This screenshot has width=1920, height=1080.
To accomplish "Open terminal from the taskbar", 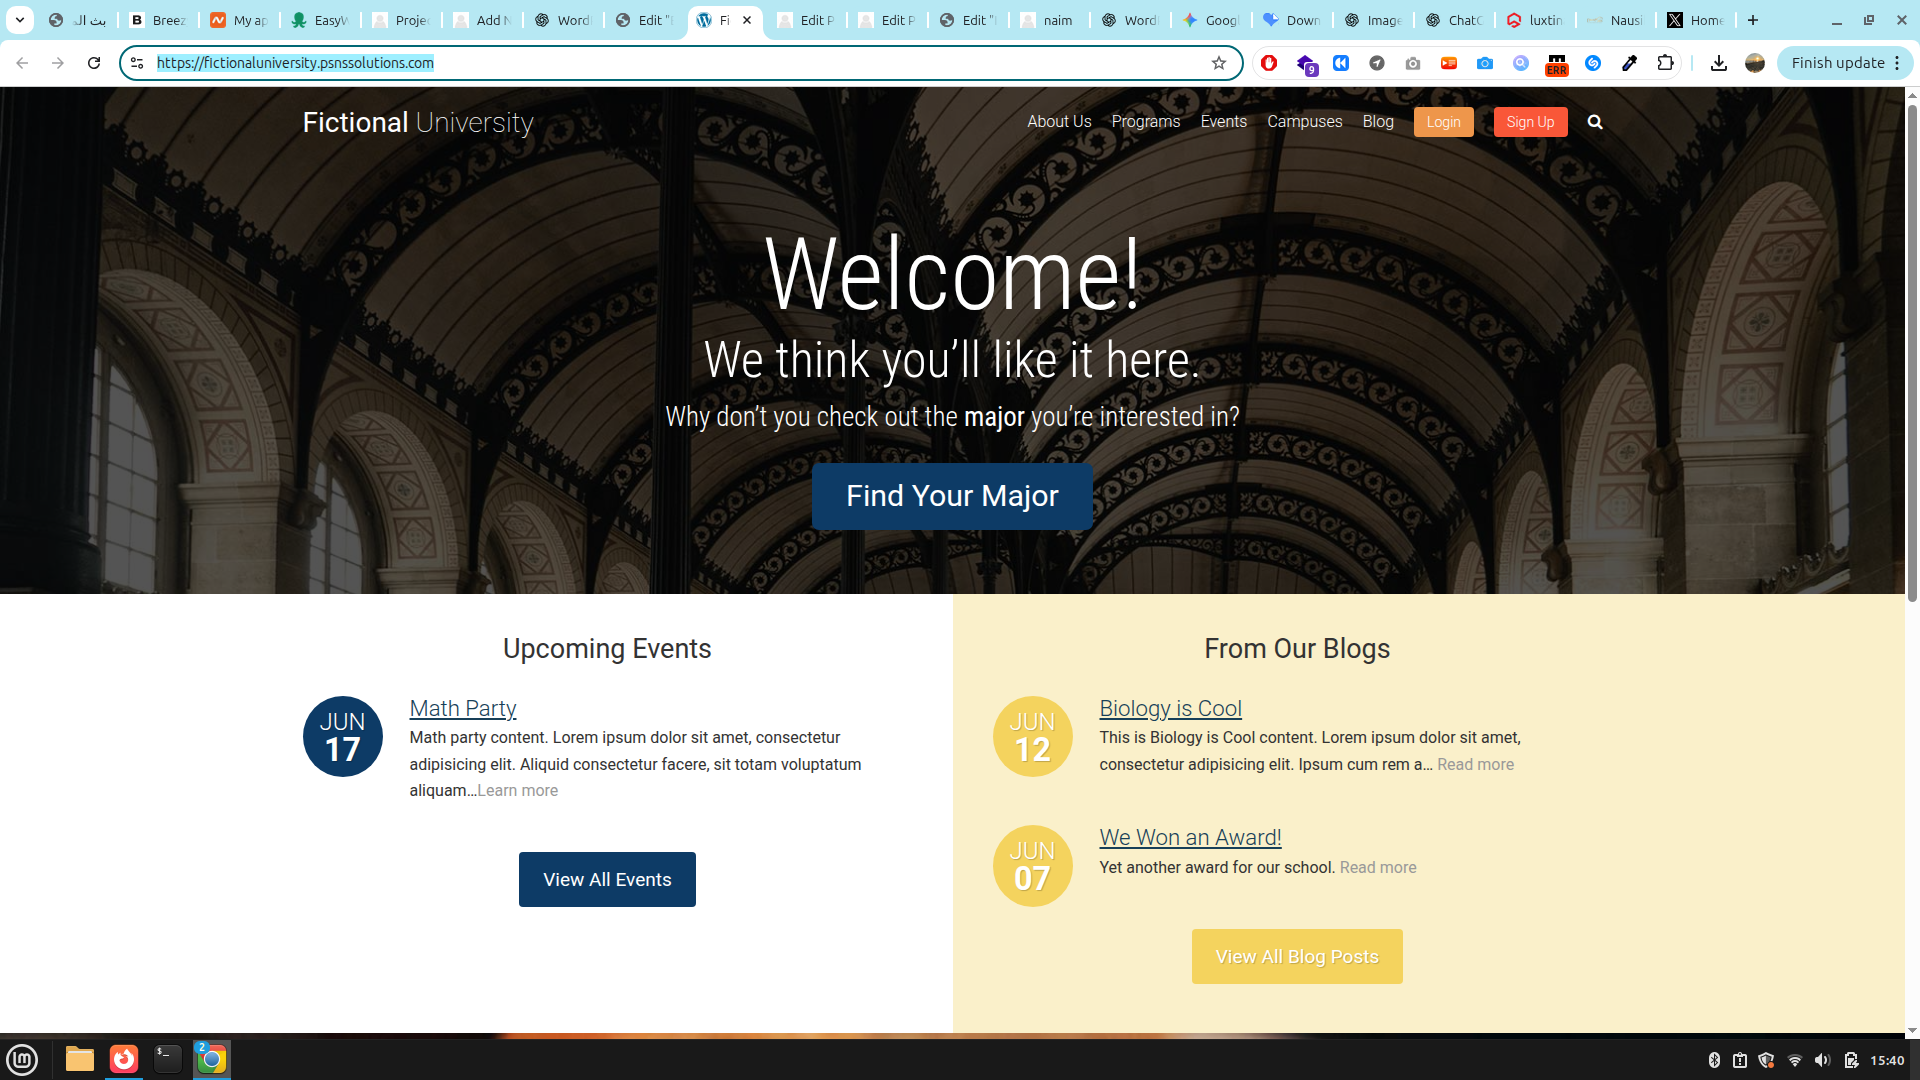I will (x=167, y=1059).
